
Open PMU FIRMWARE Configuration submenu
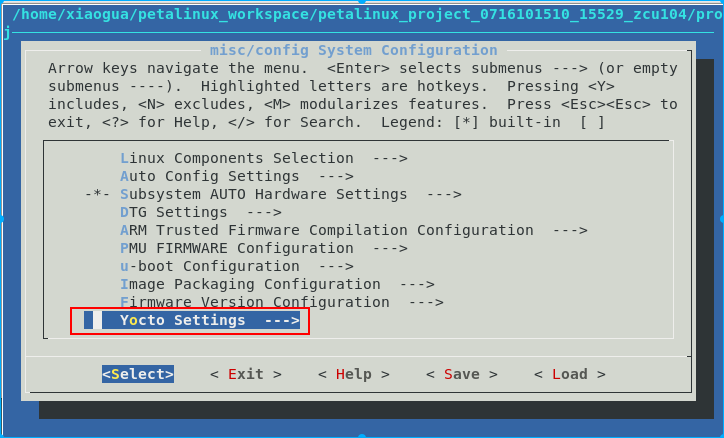coord(264,248)
